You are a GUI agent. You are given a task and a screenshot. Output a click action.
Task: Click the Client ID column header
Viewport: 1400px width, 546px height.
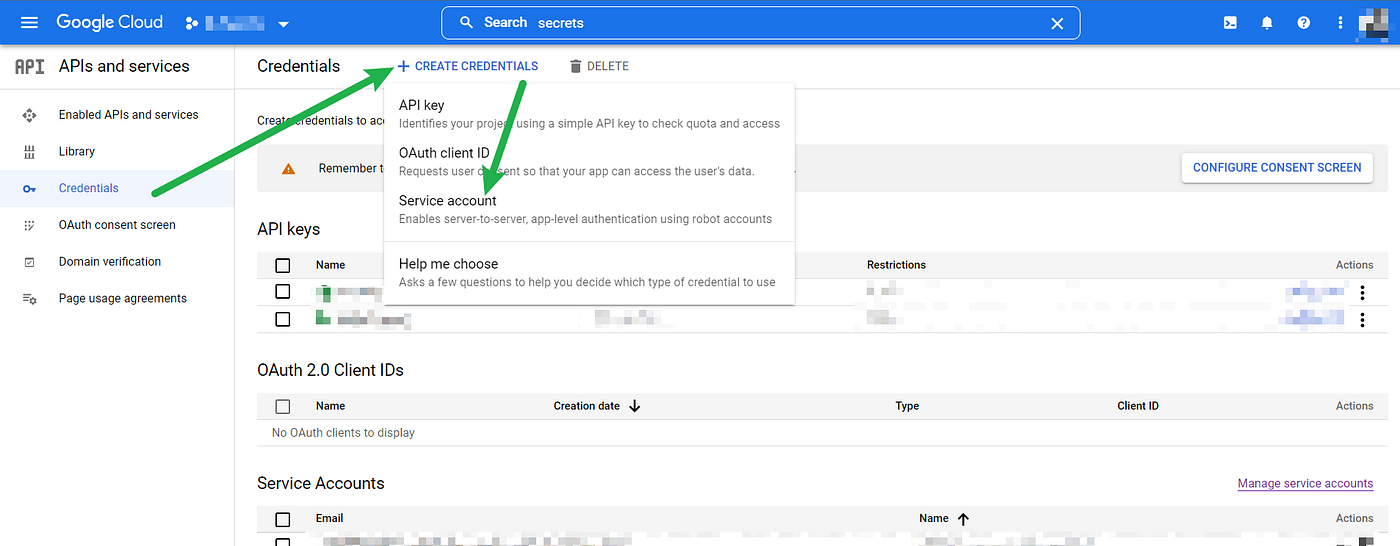[1138, 406]
